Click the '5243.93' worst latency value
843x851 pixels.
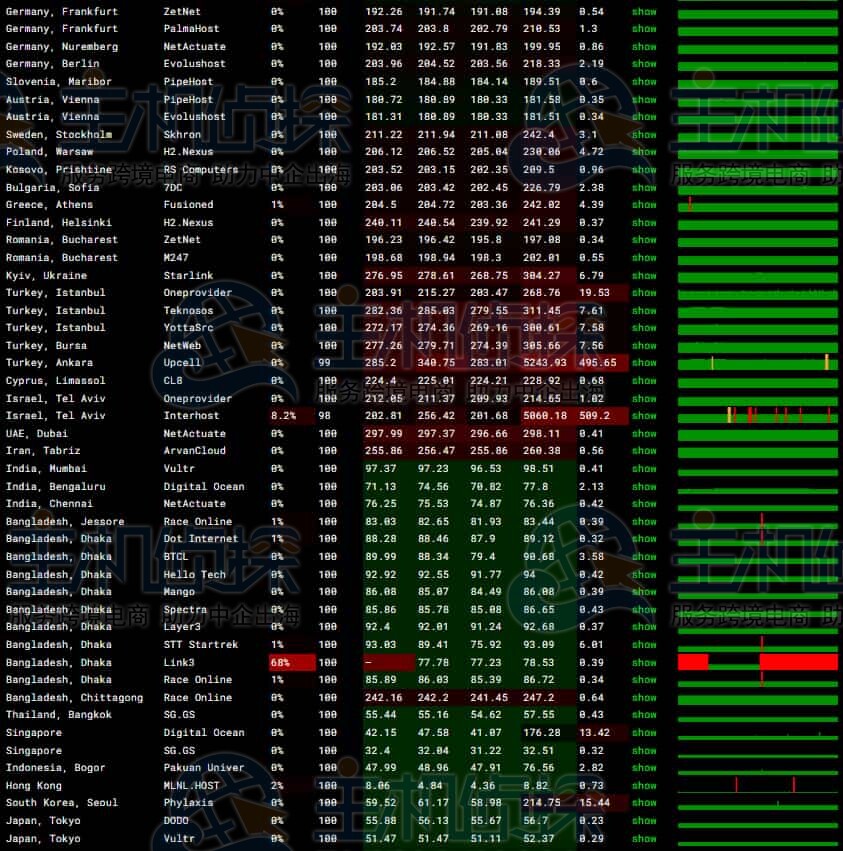click(x=544, y=363)
